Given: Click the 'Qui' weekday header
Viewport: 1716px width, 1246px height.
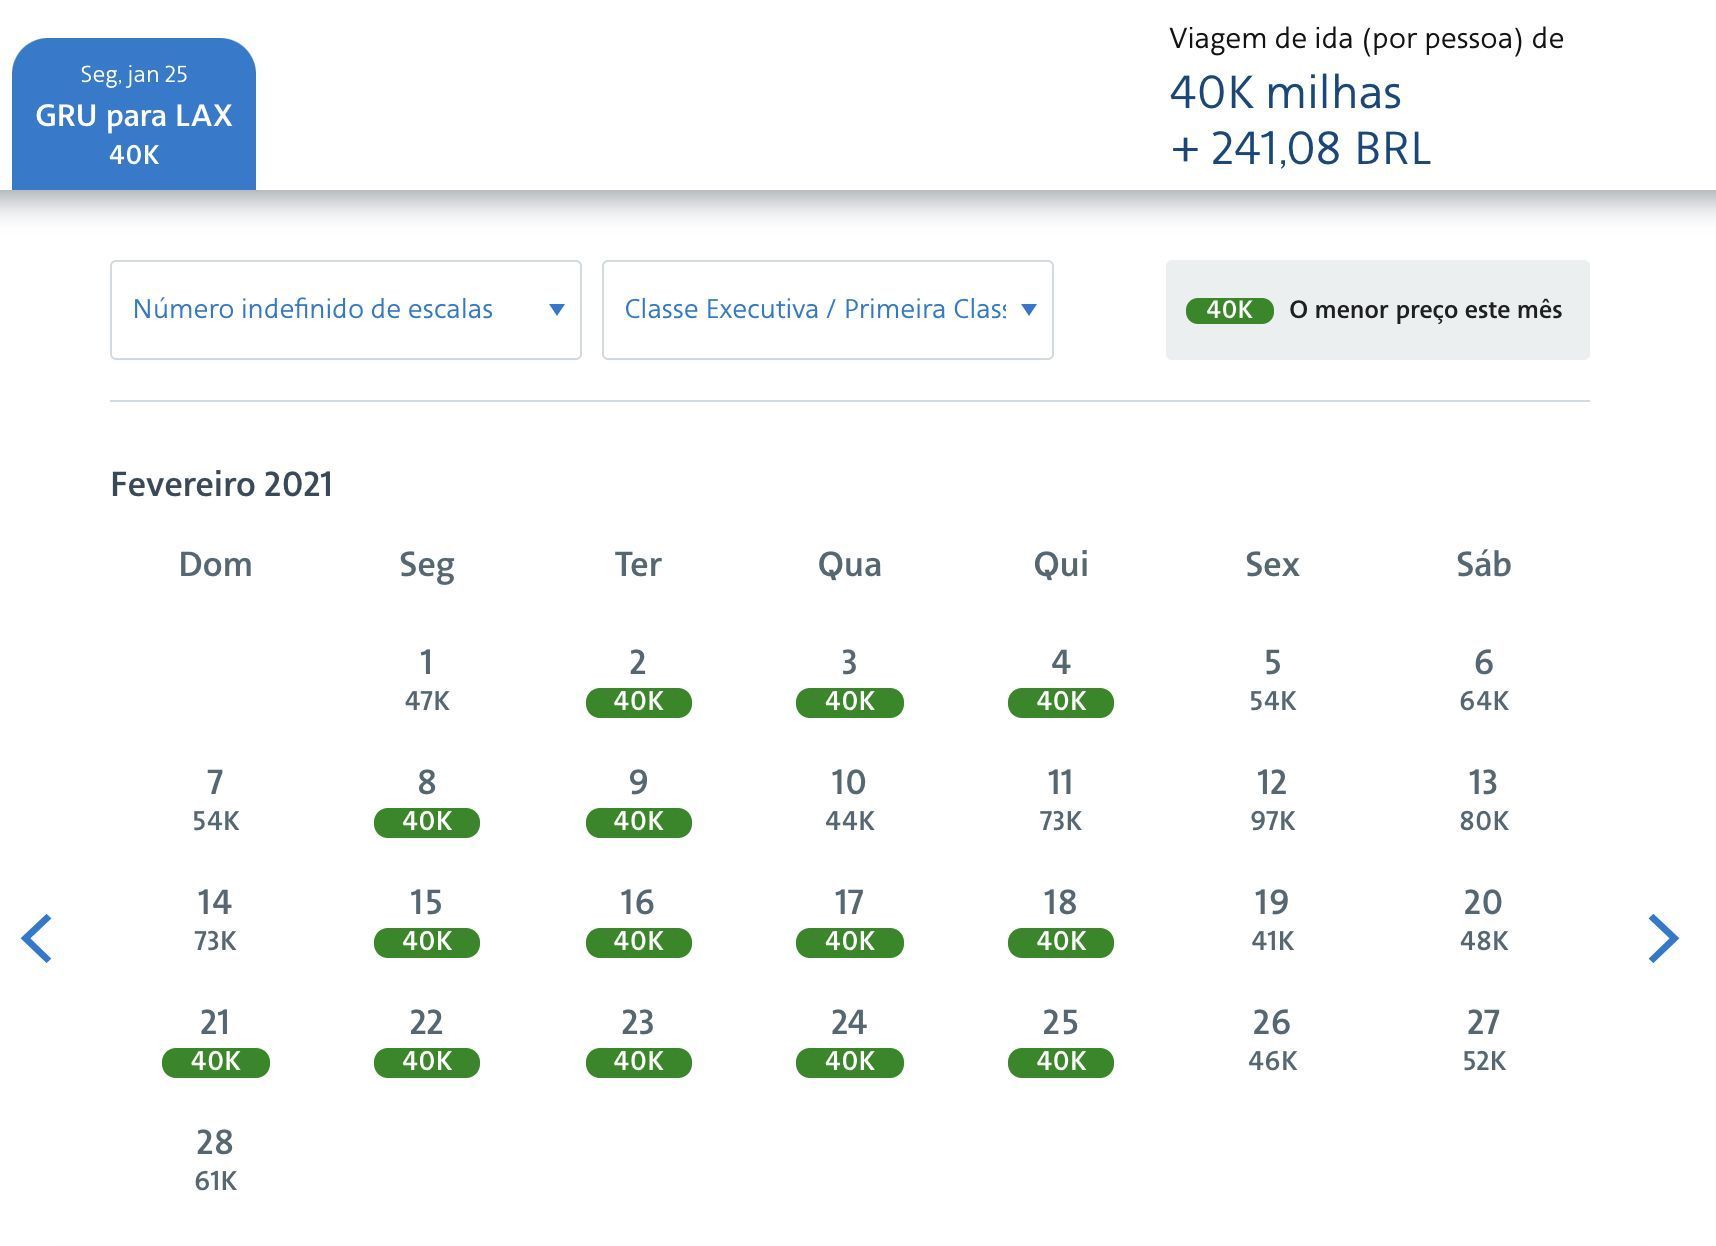Looking at the screenshot, I should tap(1061, 565).
